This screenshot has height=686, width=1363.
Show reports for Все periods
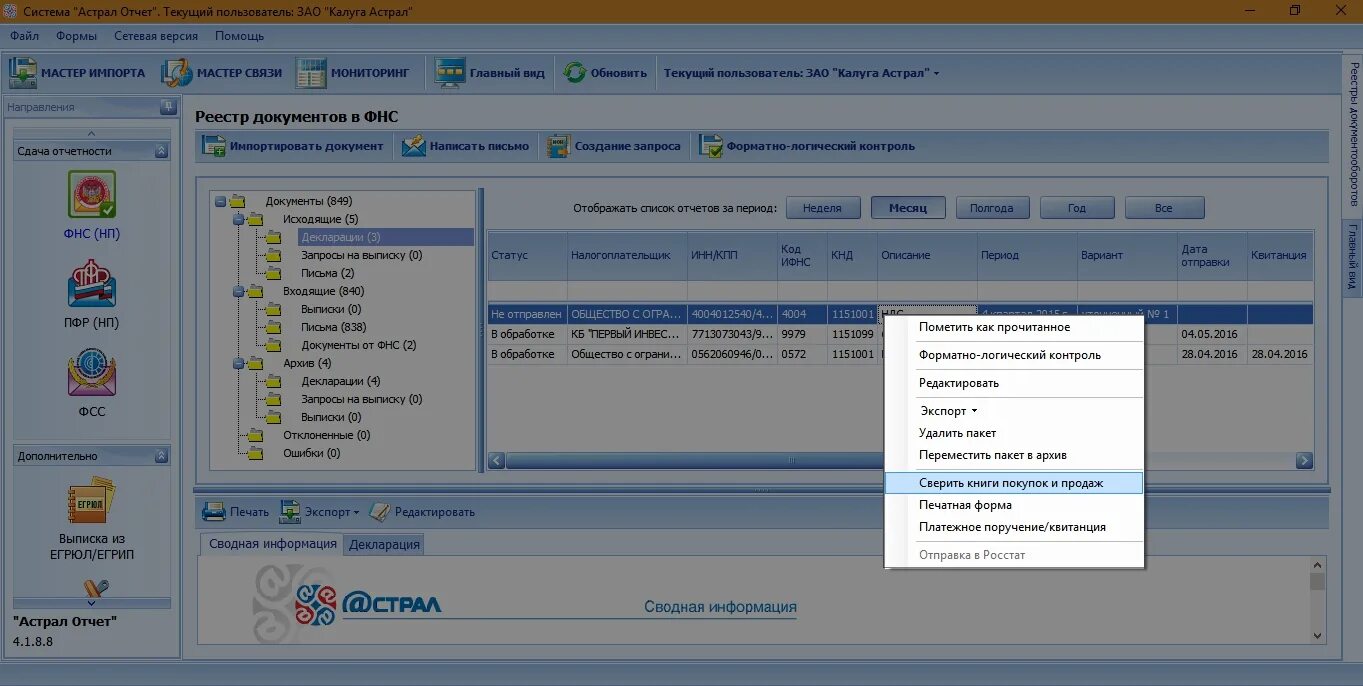1164,208
